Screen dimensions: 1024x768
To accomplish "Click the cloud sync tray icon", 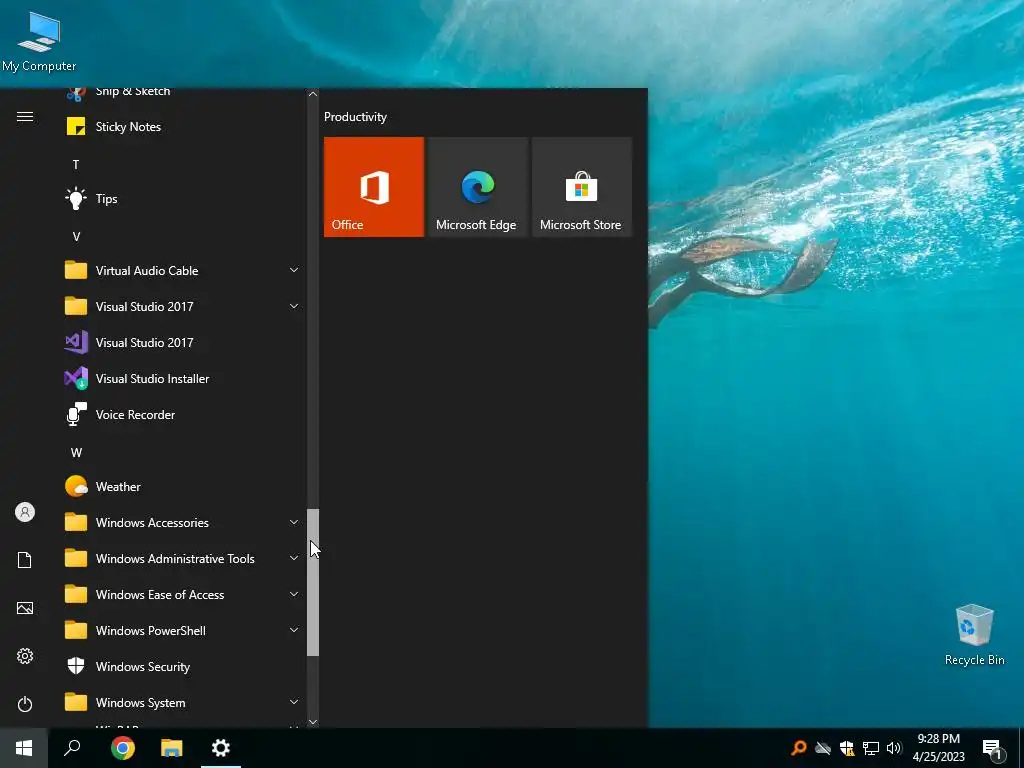I will coord(823,748).
